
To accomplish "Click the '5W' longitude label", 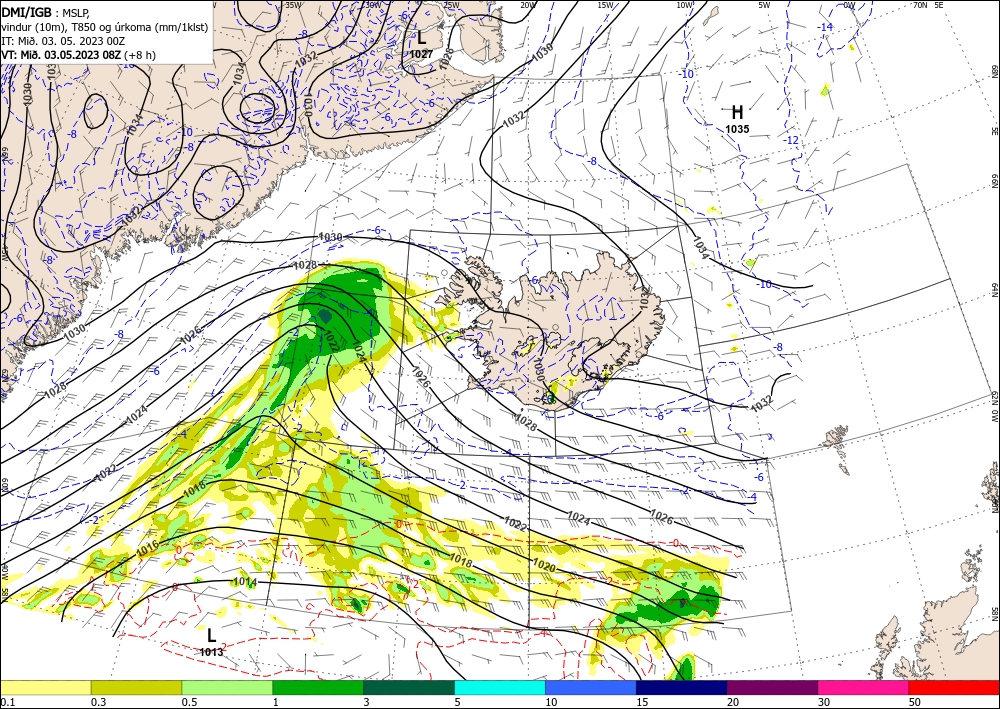I will (765, 5).
